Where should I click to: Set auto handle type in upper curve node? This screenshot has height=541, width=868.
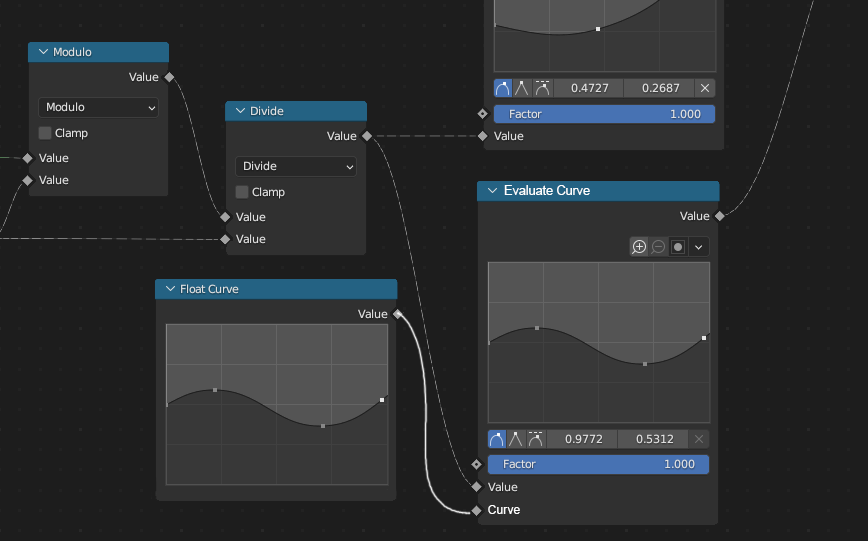point(503,88)
